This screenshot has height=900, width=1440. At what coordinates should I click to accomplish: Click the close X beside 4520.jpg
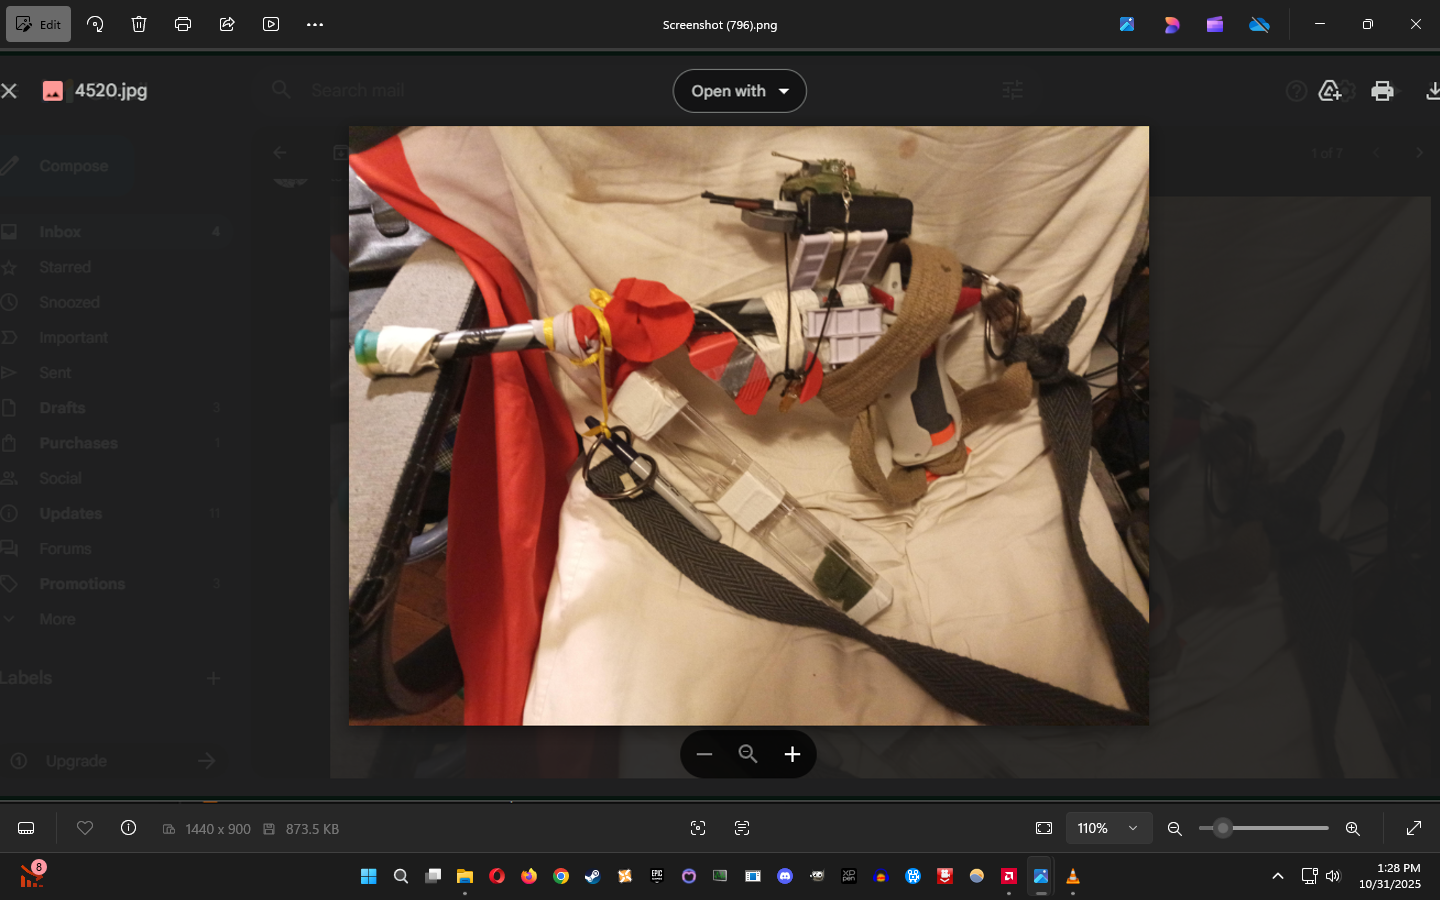click(10, 91)
